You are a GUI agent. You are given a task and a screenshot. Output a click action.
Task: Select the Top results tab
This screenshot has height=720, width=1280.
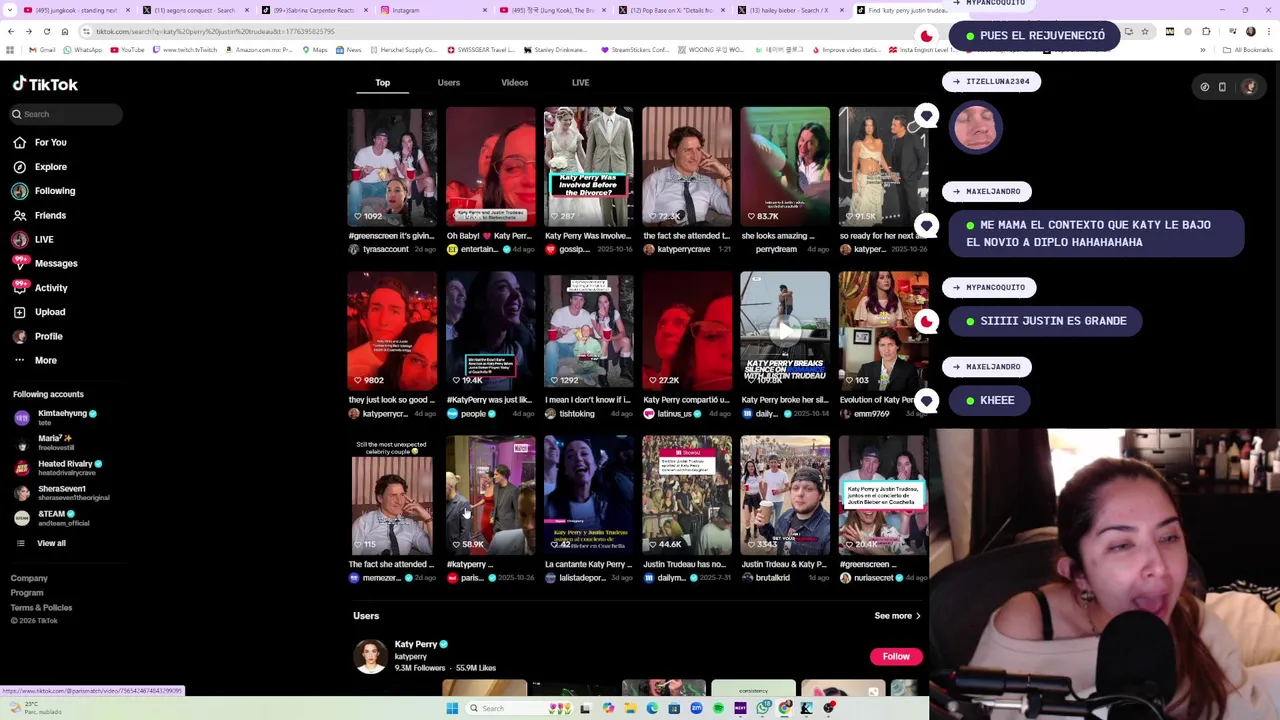[383, 82]
